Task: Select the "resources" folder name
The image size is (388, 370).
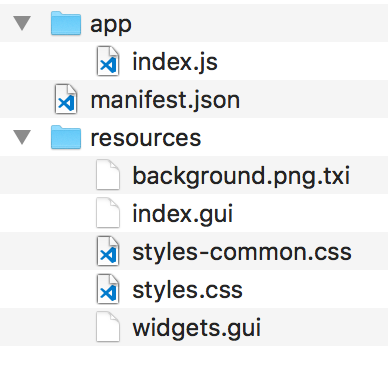Action: click(146, 138)
